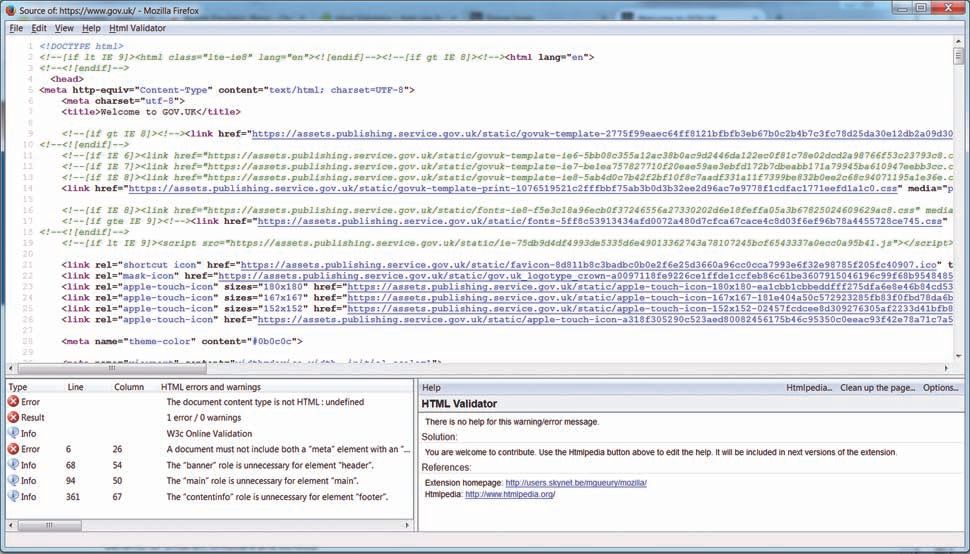Image resolution: width=970 pixels, height=554 pixels.
Task: Click the Htmlpedia... button
Action: (809, 388)
